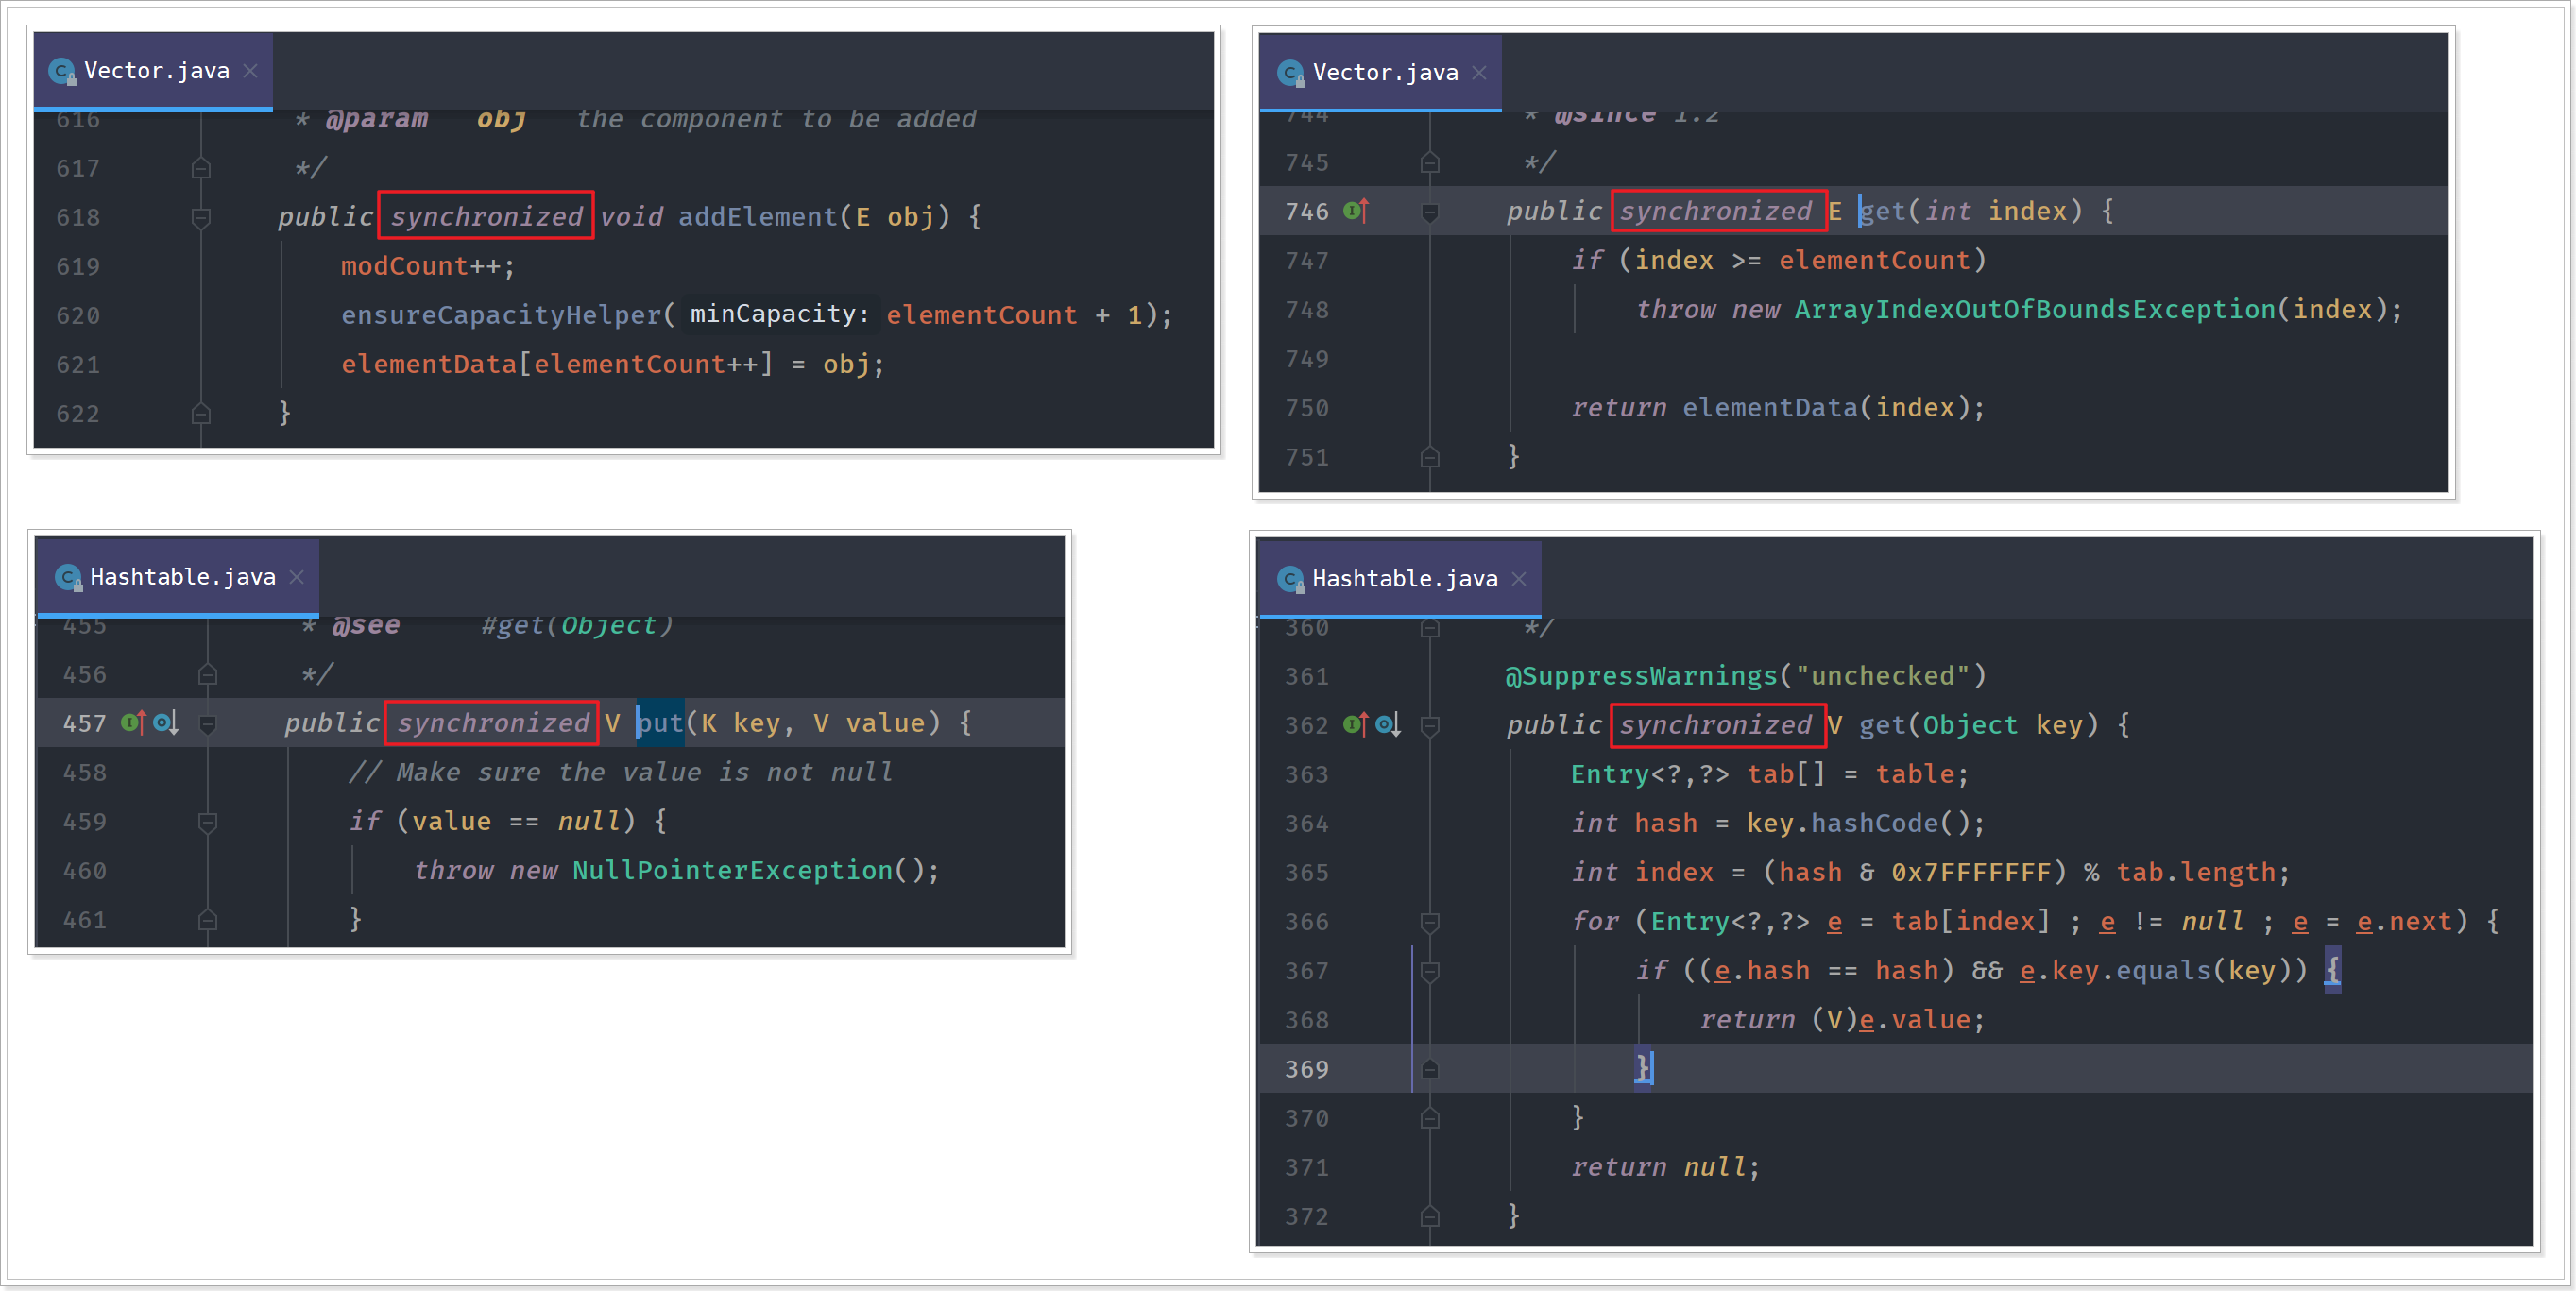Click the overridden-by icon at Hashtable line 362

[1388, 725]
